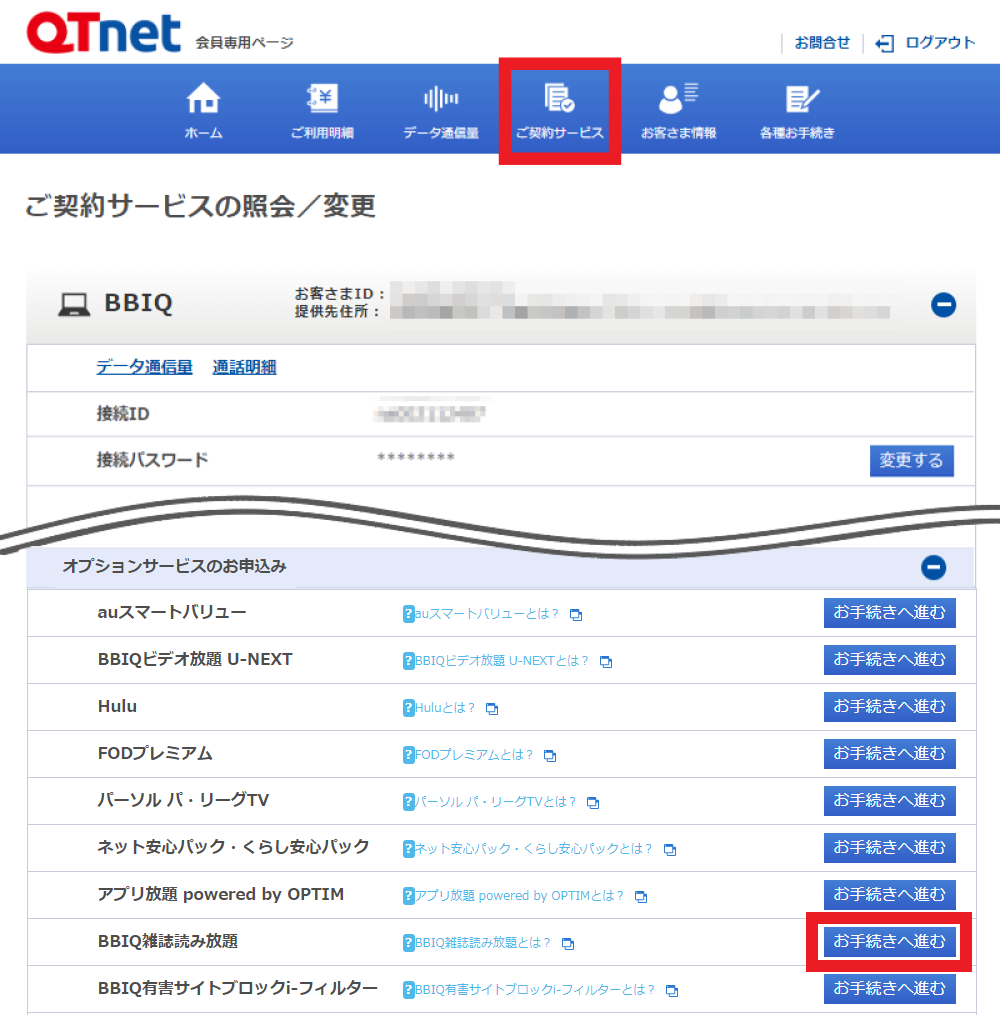
Task: Click 変更する for connection password
Action: 911,461
